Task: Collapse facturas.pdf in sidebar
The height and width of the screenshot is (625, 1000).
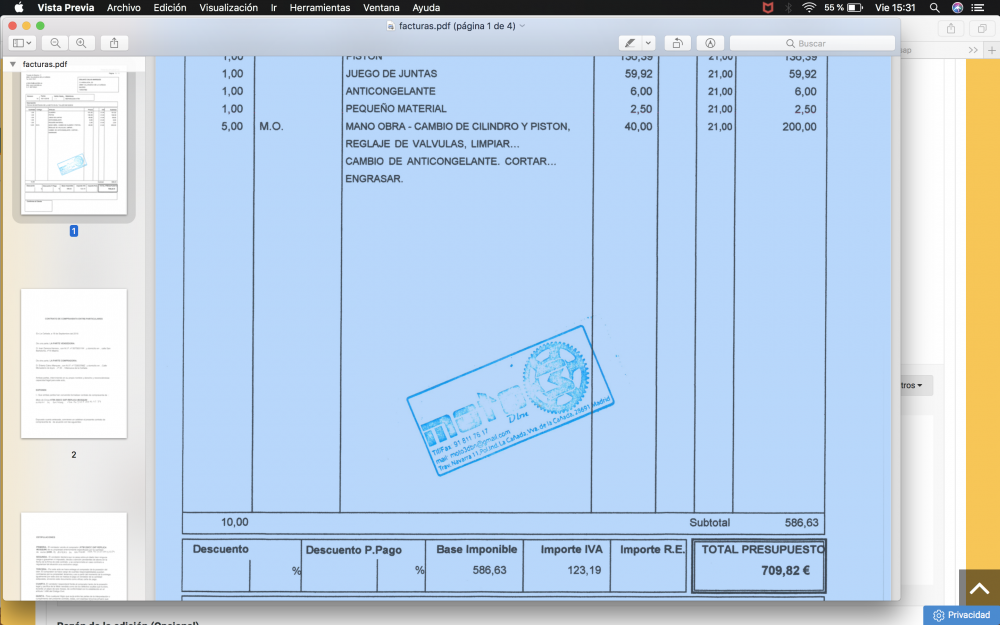Action: (13, 64)
